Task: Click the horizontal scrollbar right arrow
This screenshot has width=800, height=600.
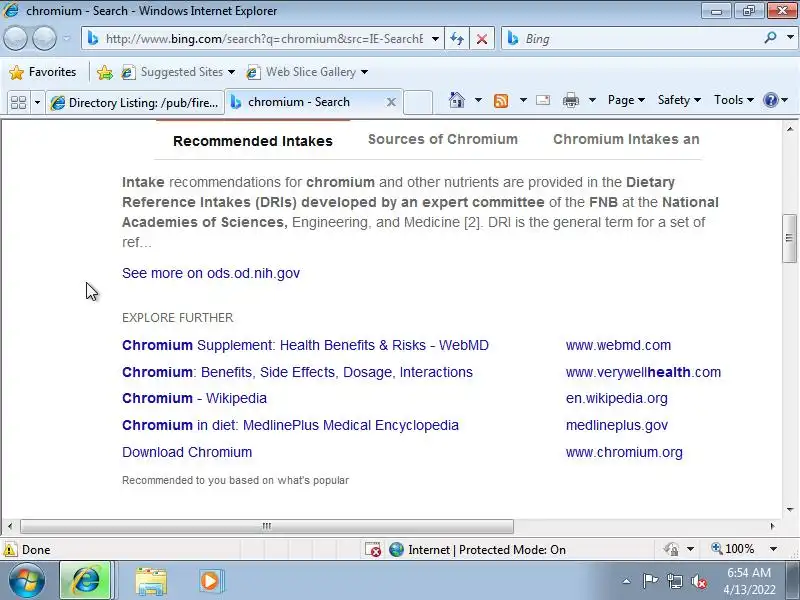Action: point(772,526)
